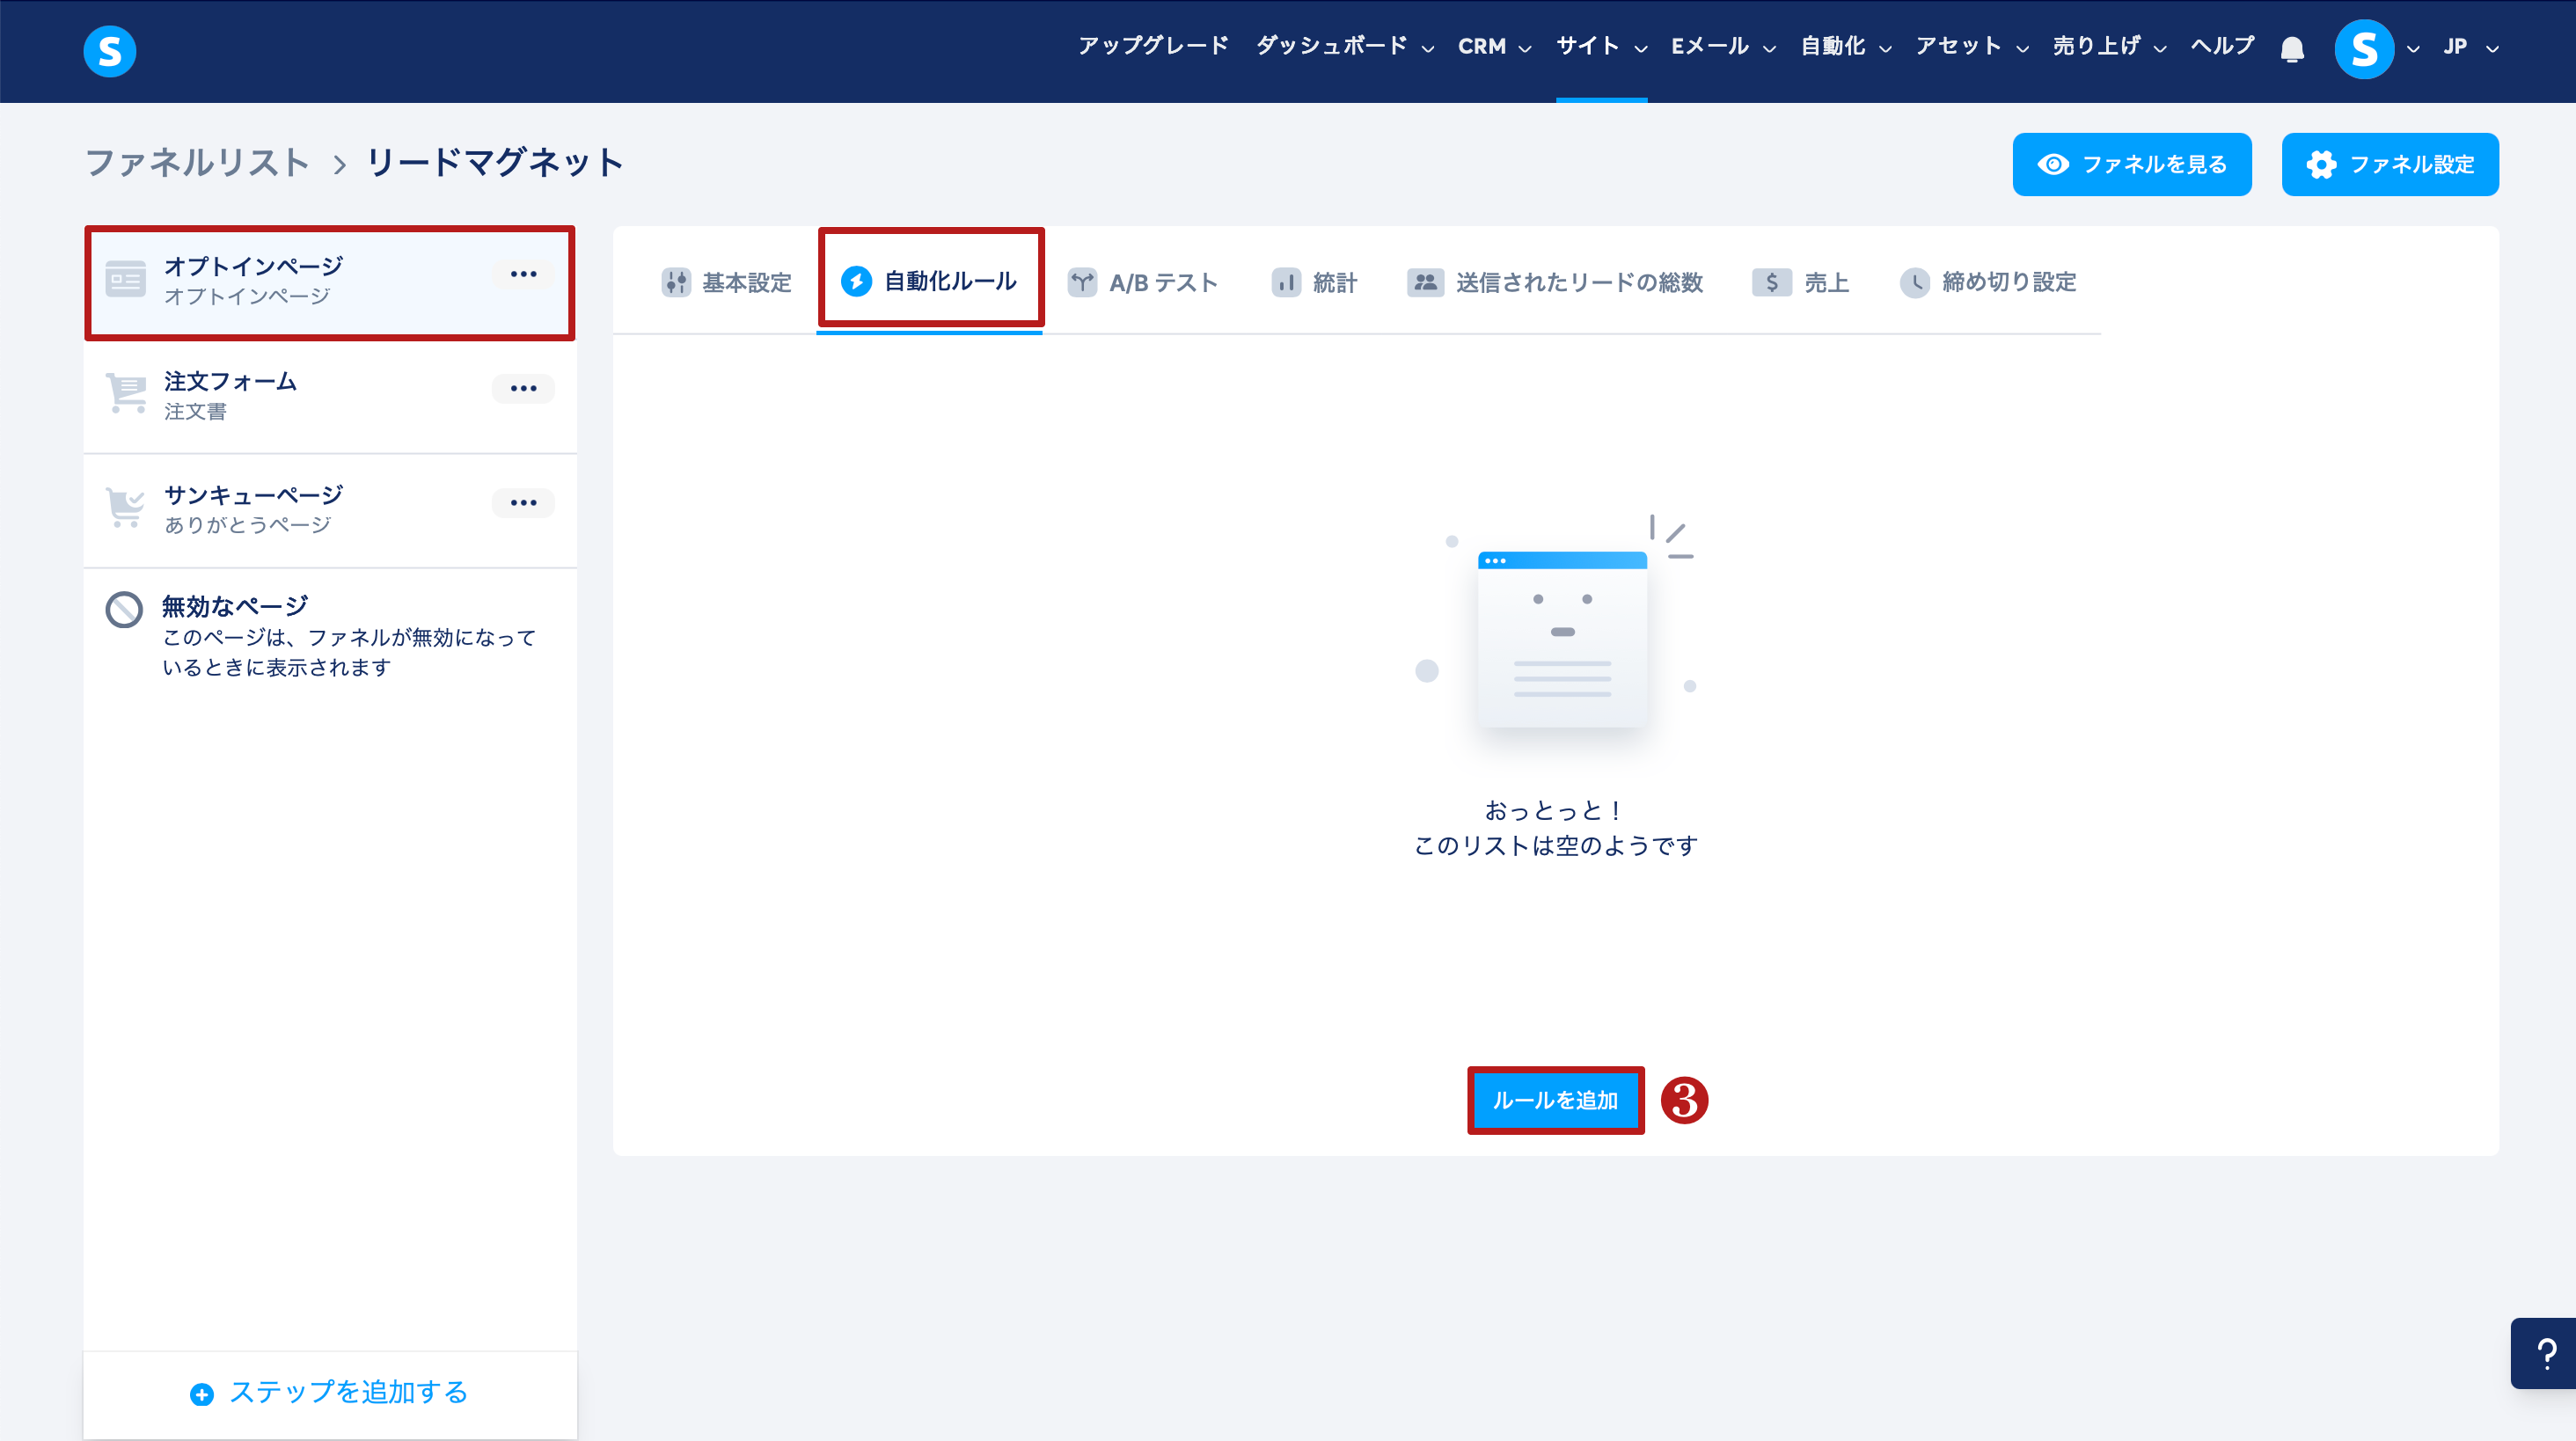This screenshot has width=2576, height=1441.
Task: Click the notification bell icon
Action: [x=2292, y=49]
